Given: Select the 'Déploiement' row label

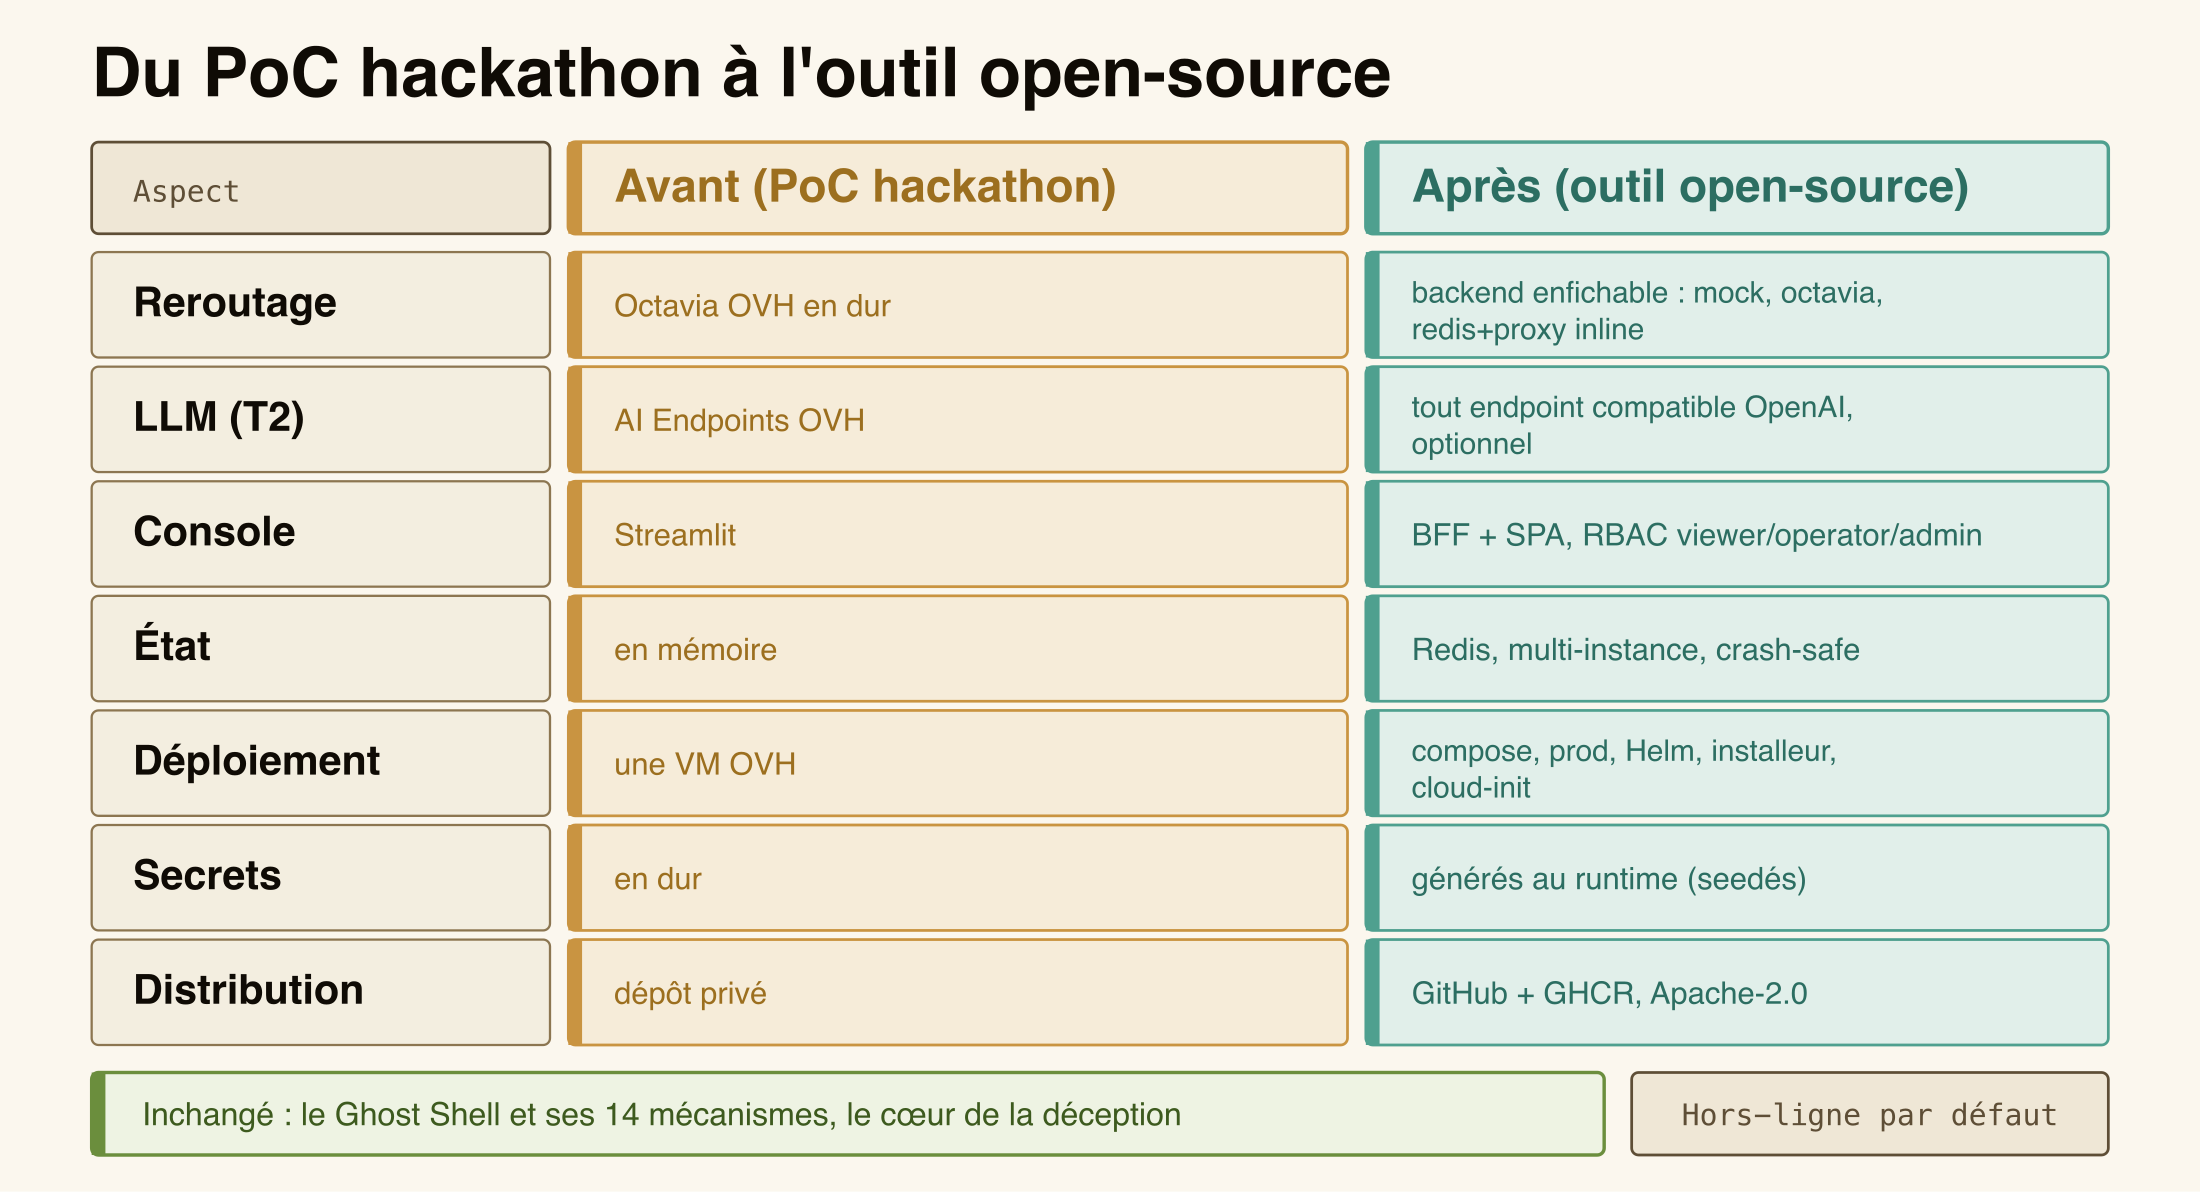Looking at the screenshot, I should coord(321,763).
